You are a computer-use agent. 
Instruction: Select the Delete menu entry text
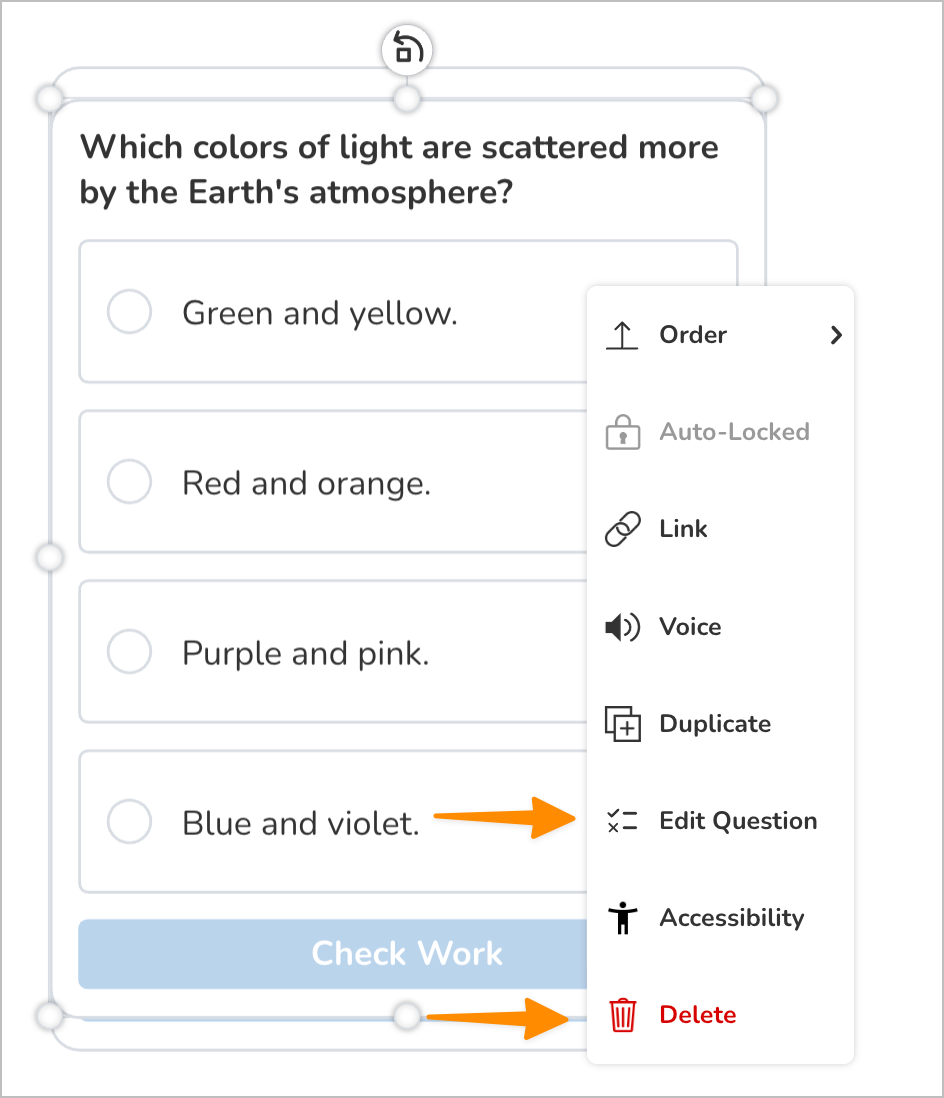pos(698,1015)
